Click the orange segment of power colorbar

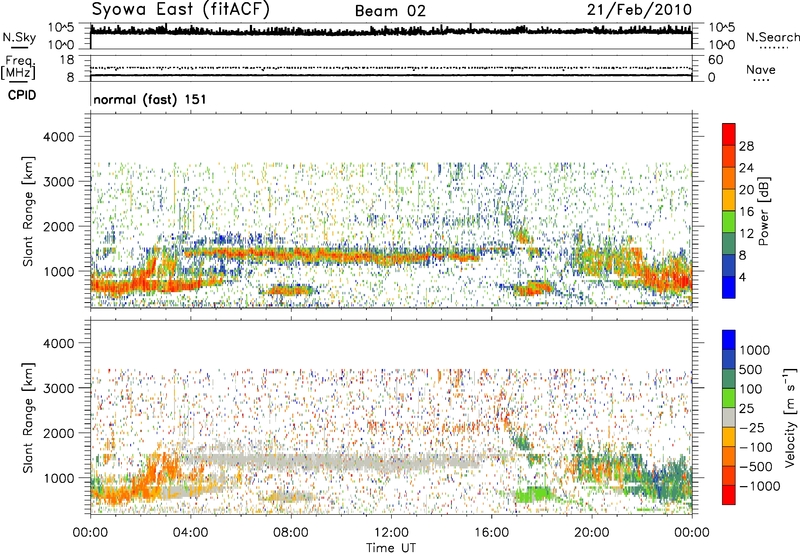(x=729, y=178)
